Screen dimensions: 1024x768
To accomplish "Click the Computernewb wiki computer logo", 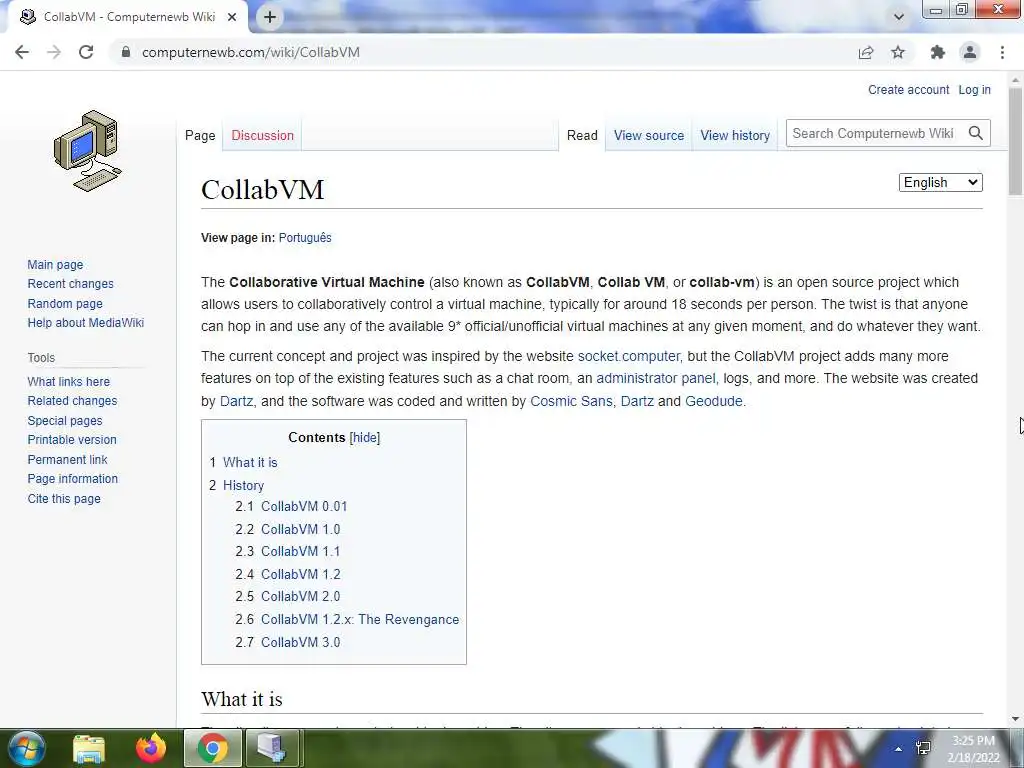I will 88,152.
